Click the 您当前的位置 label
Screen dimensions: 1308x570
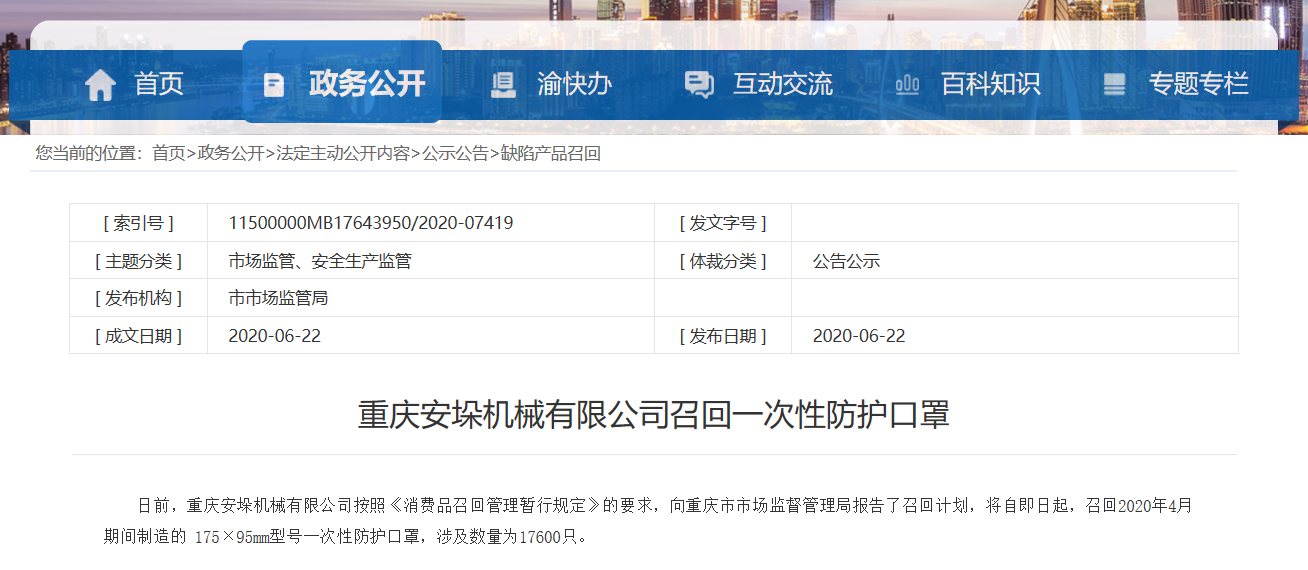click(x=89, y=154)
